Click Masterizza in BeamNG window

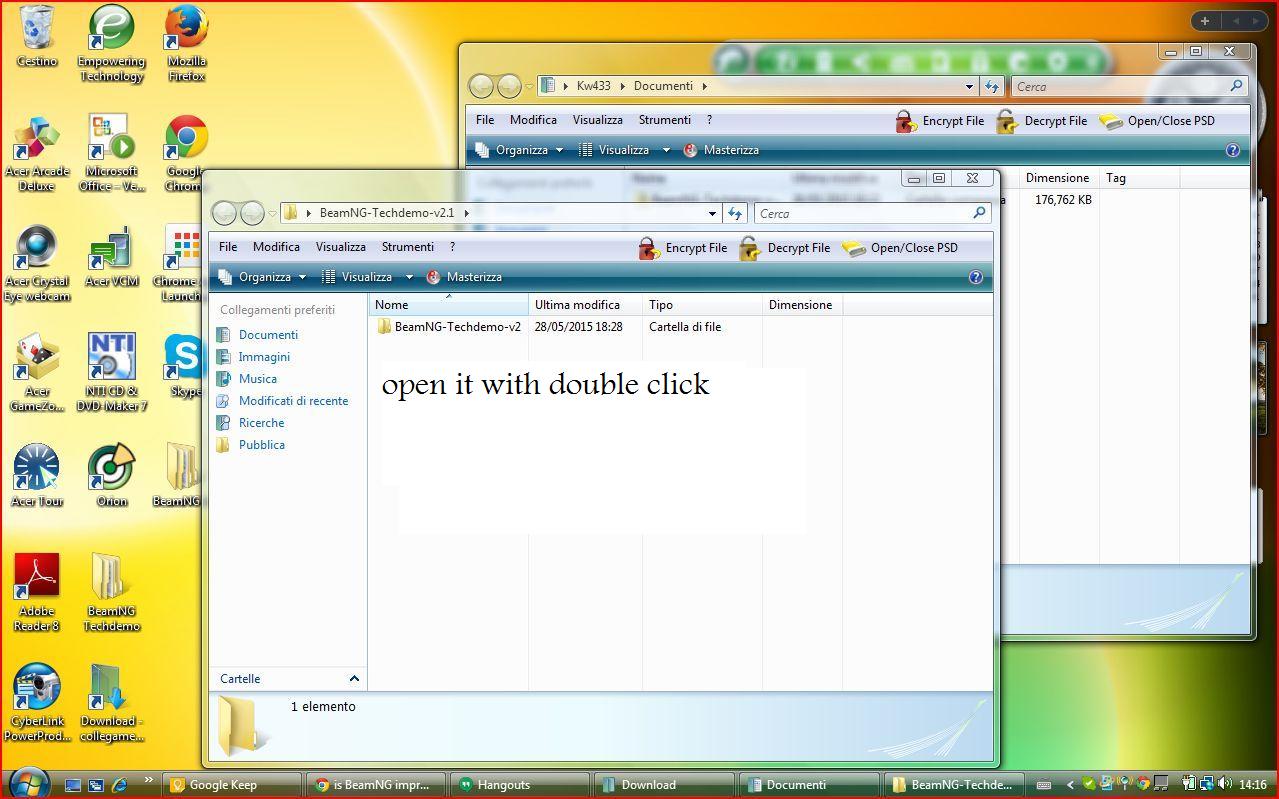[x=464, y=277]
